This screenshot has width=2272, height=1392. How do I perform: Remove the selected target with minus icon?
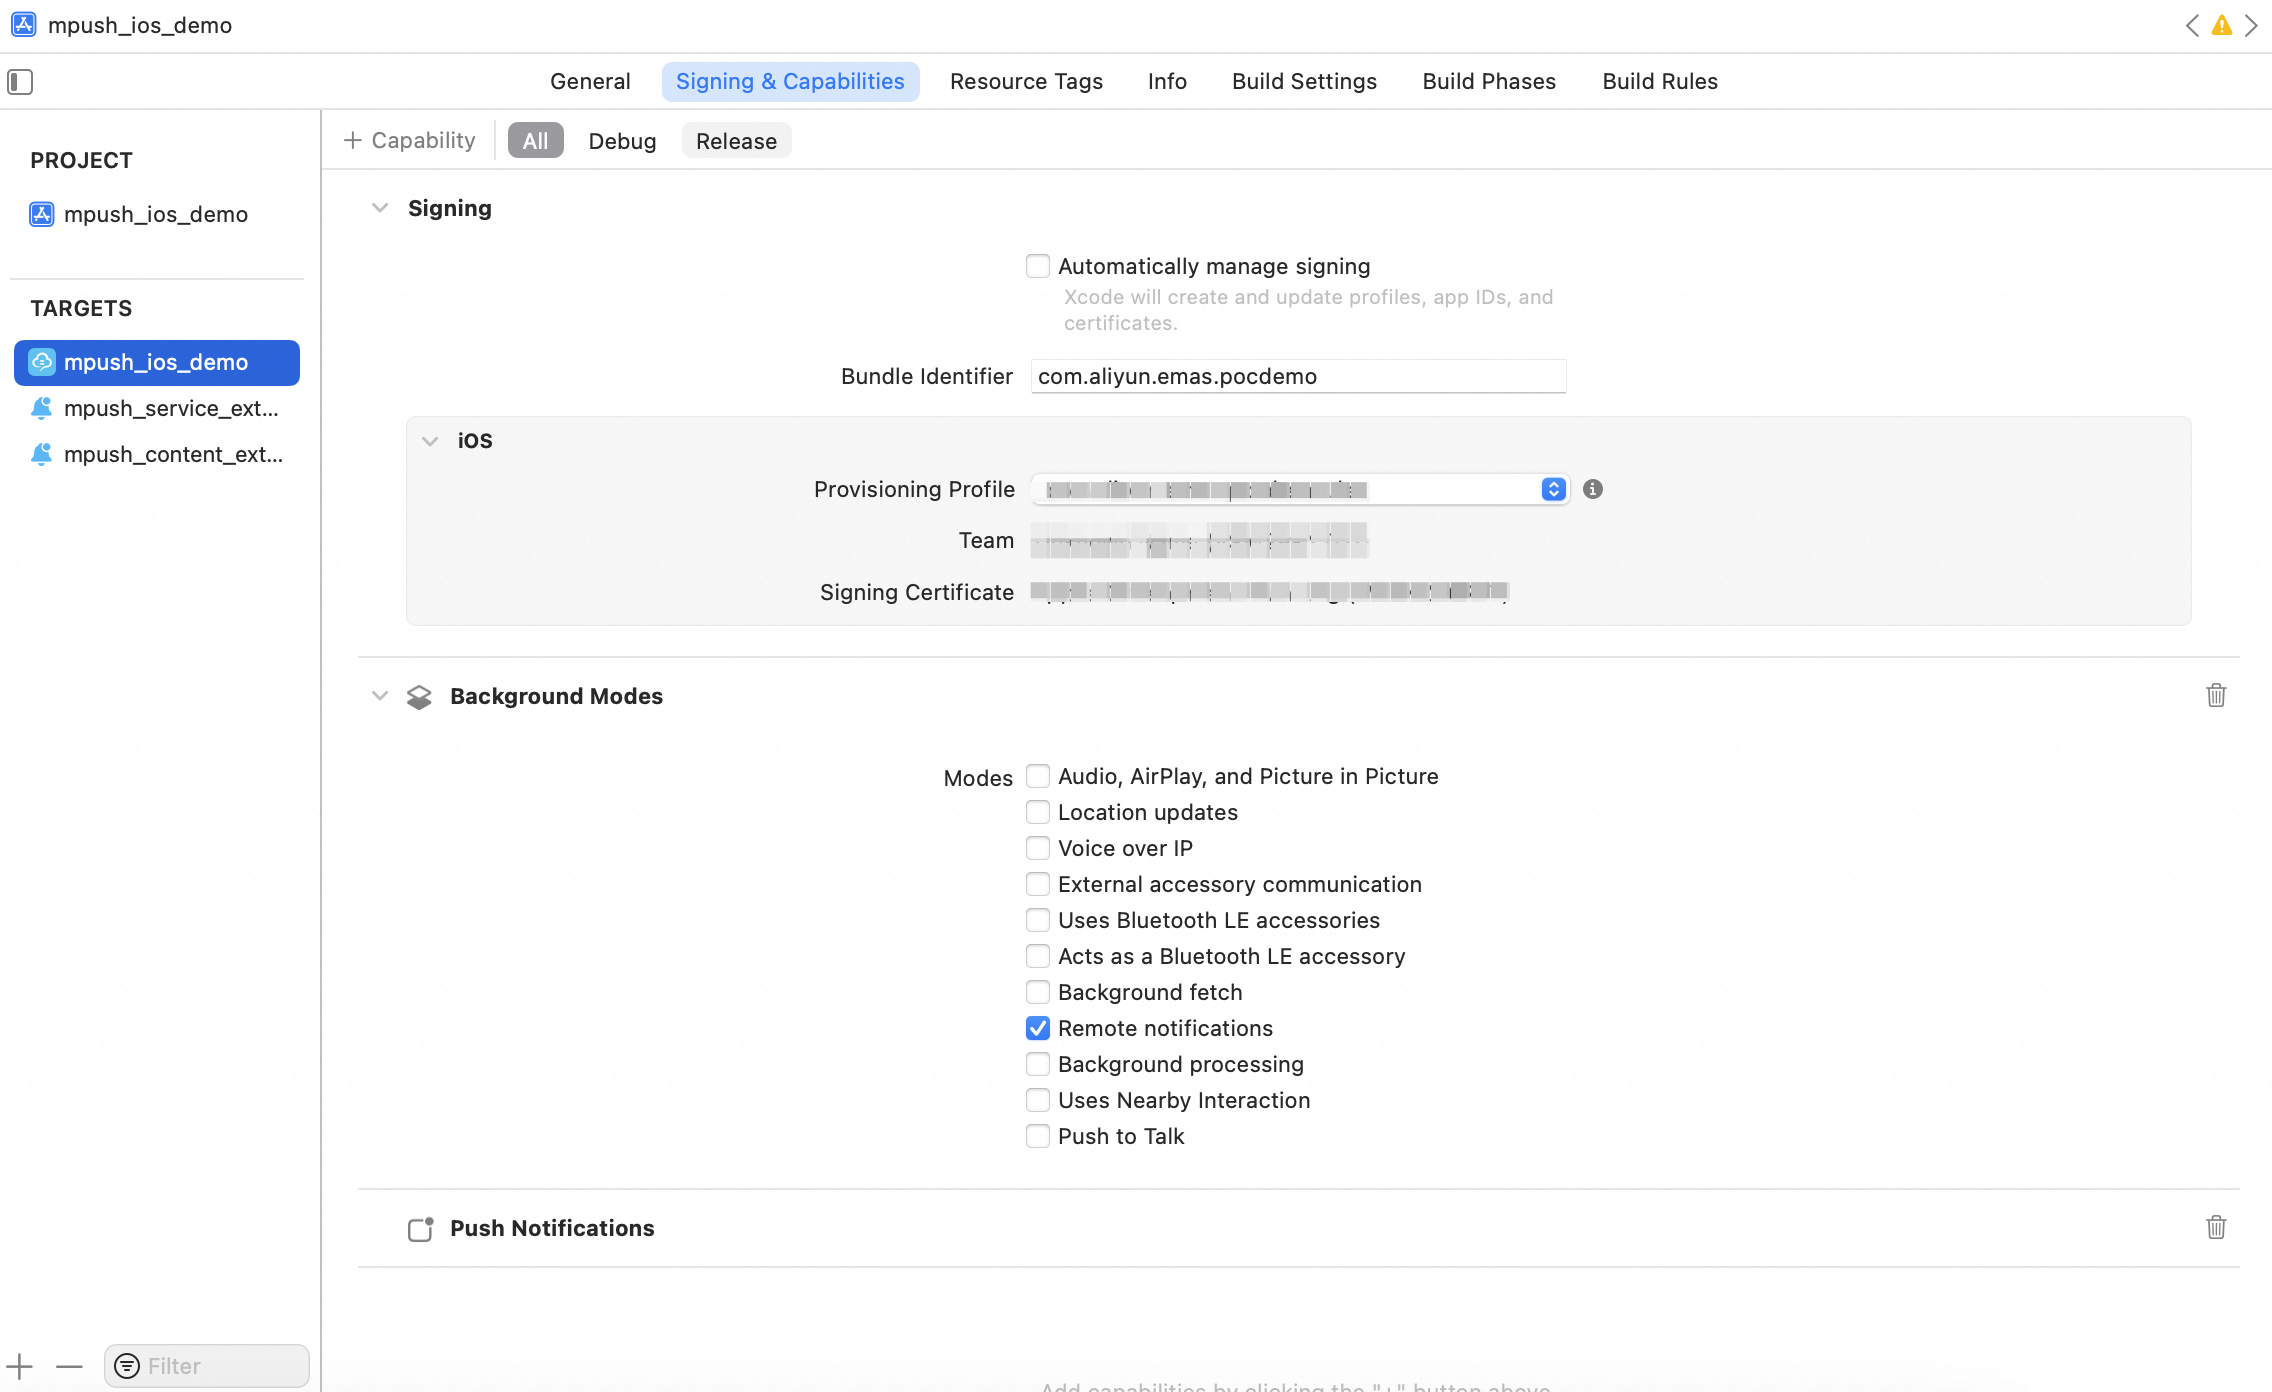69,1366
